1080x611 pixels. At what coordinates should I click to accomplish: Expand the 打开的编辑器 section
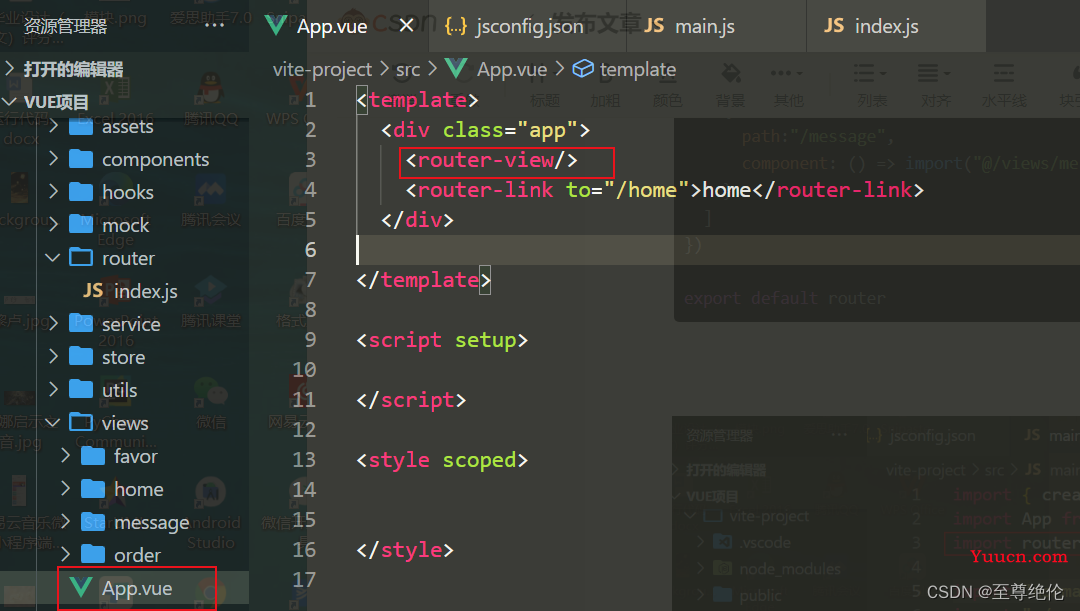(10, 69)
